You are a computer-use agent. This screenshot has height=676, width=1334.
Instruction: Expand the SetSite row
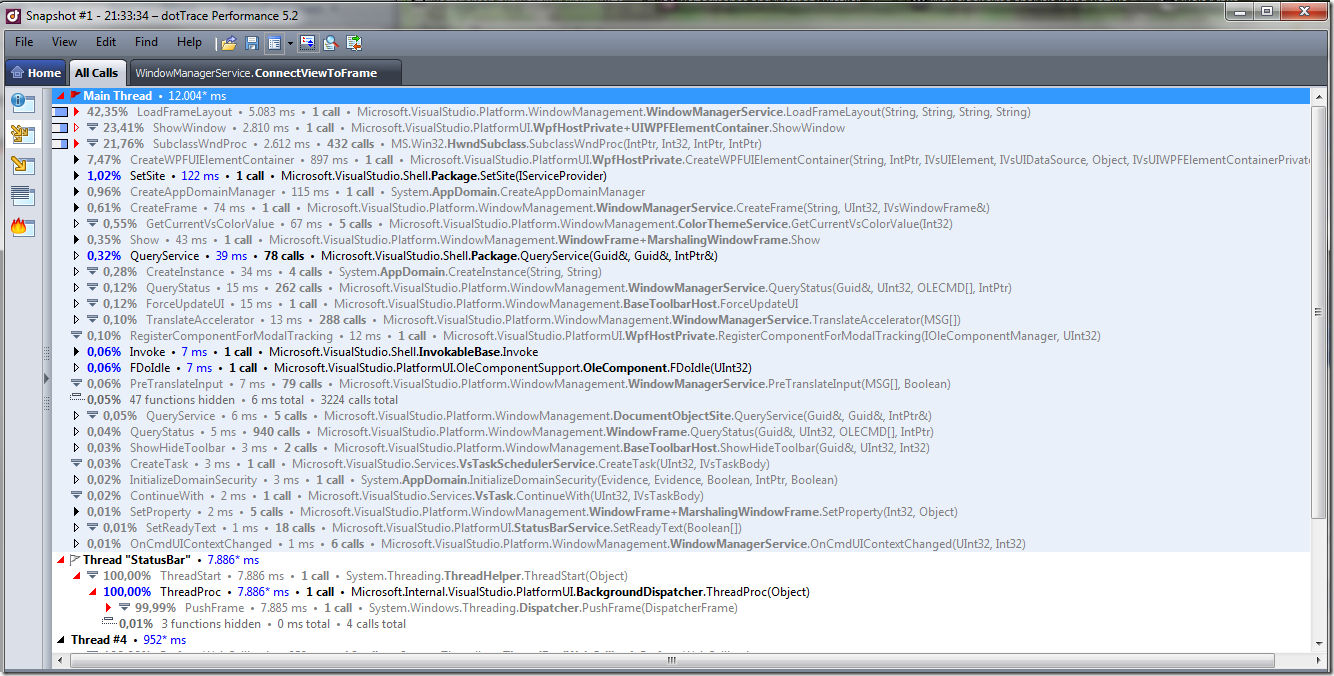pos(76,176)
